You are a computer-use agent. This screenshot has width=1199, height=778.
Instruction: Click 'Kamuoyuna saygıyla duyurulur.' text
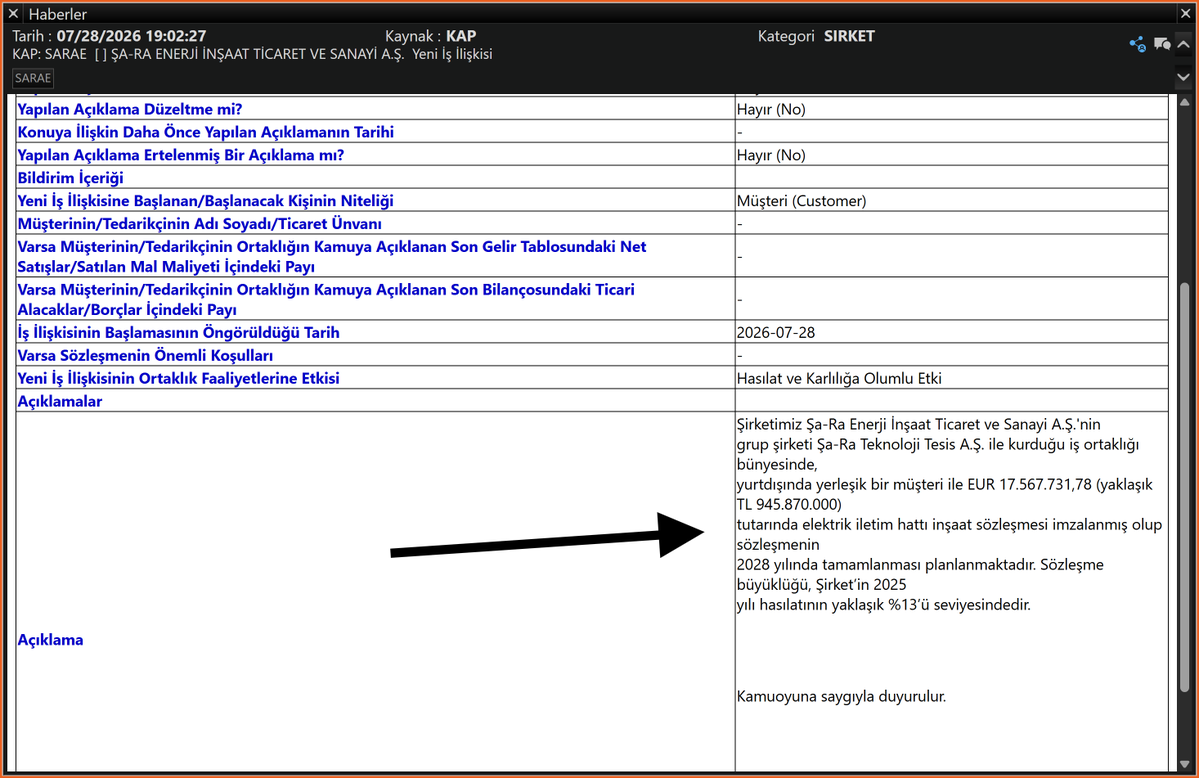pyautogui.click(x=841, y=697)
